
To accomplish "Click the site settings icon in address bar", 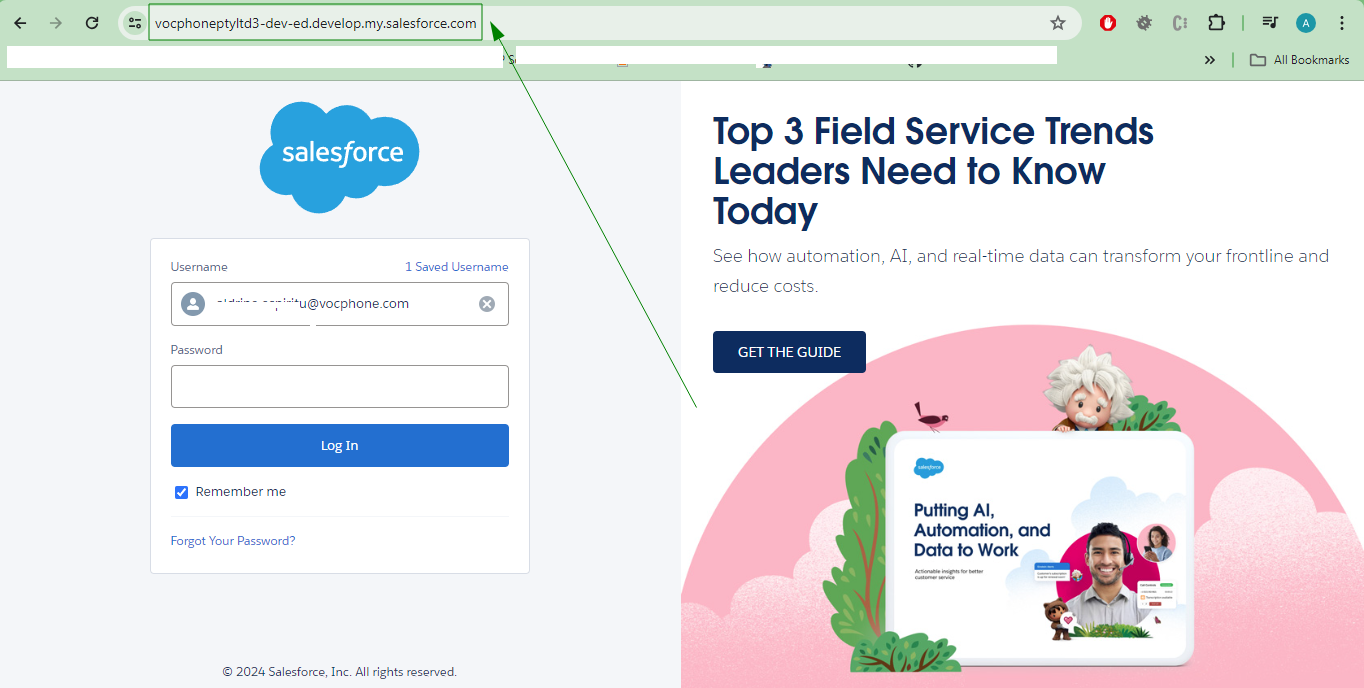I will tap(134, 22).
